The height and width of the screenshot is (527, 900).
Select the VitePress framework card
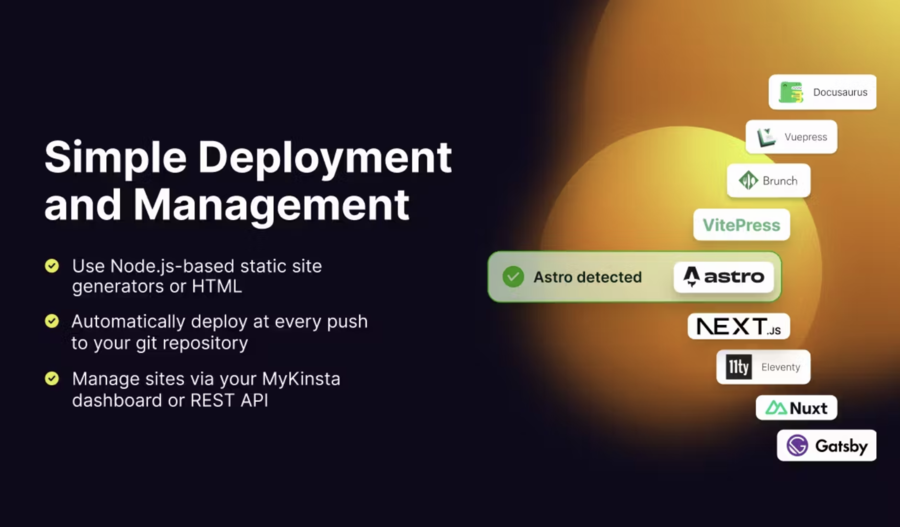click(741, 225)
